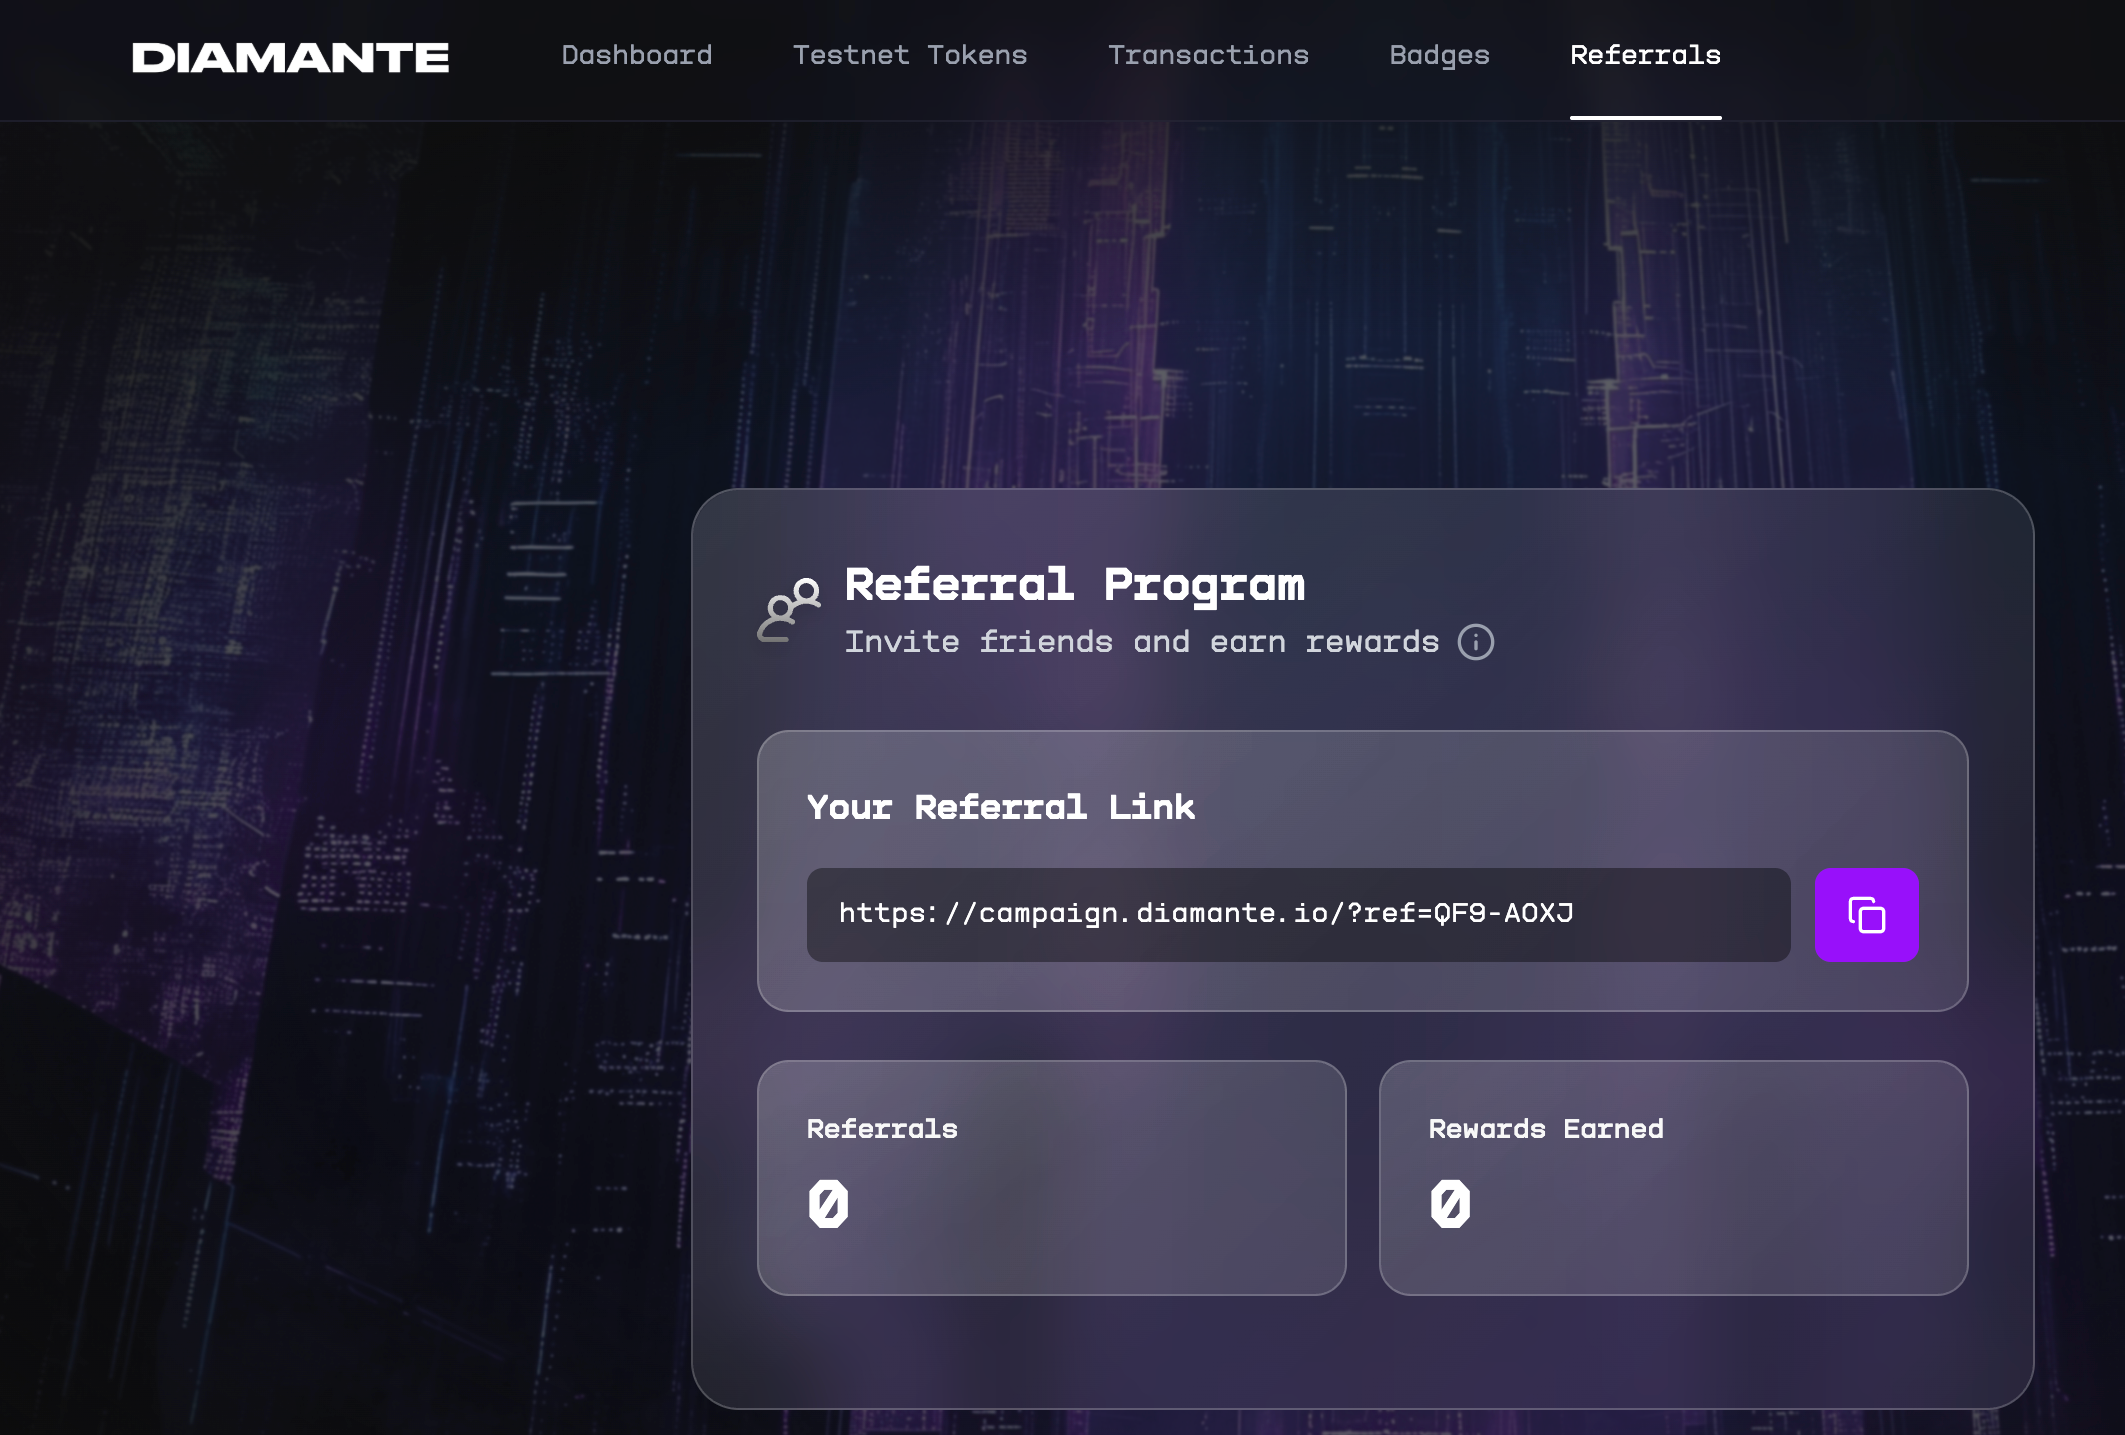
Task: Click the Referral Program heading
Action: [1074, 585]
